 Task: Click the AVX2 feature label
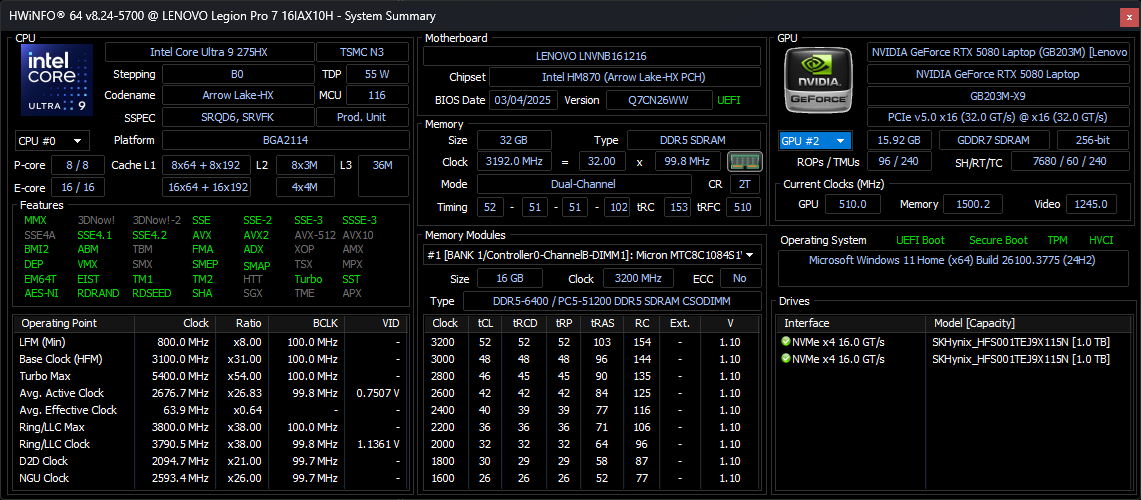click(x=256, y=235)
